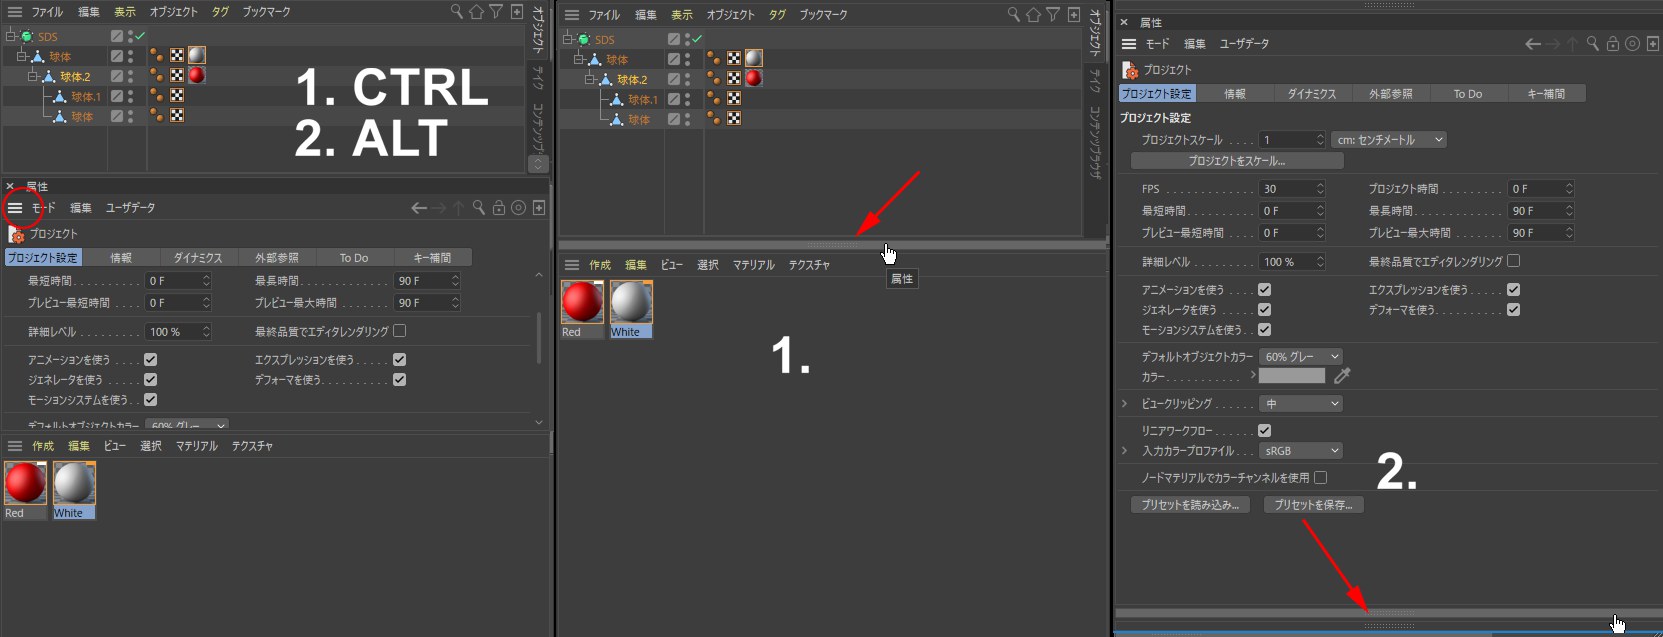Toggle 最終品質でエディタレンダリング in the right panel

tap(1513, 261)
